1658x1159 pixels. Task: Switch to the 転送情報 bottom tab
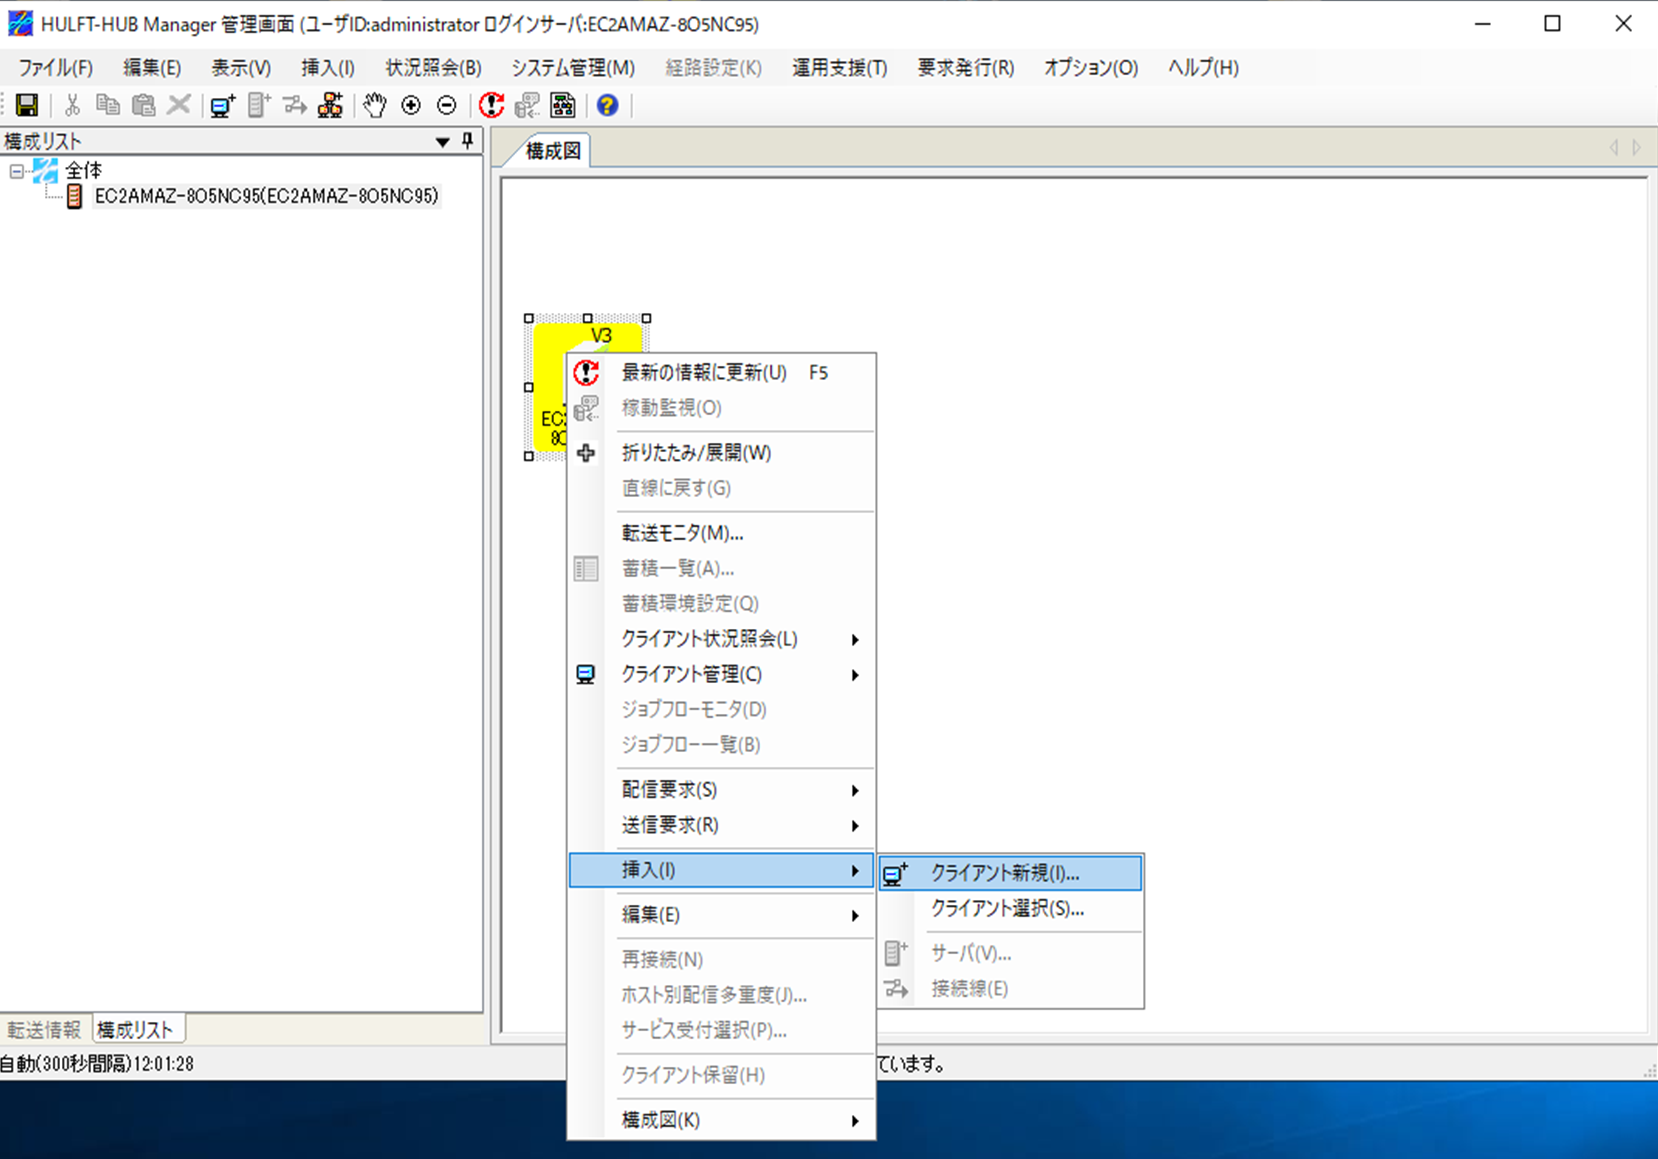point(44,1029)
